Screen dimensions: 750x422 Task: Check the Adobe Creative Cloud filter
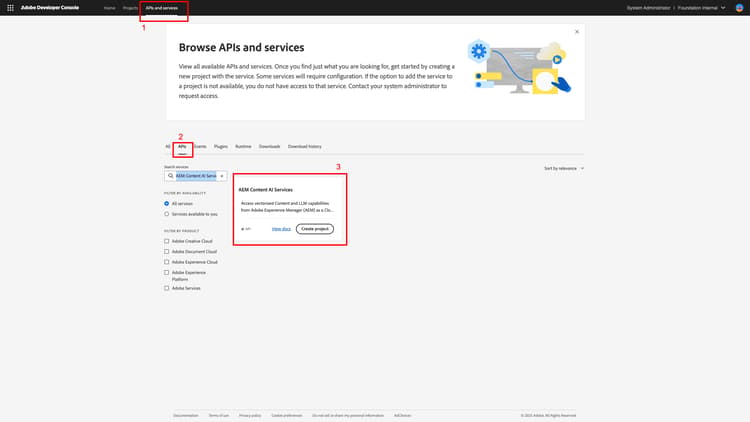(x=166, y=241)
